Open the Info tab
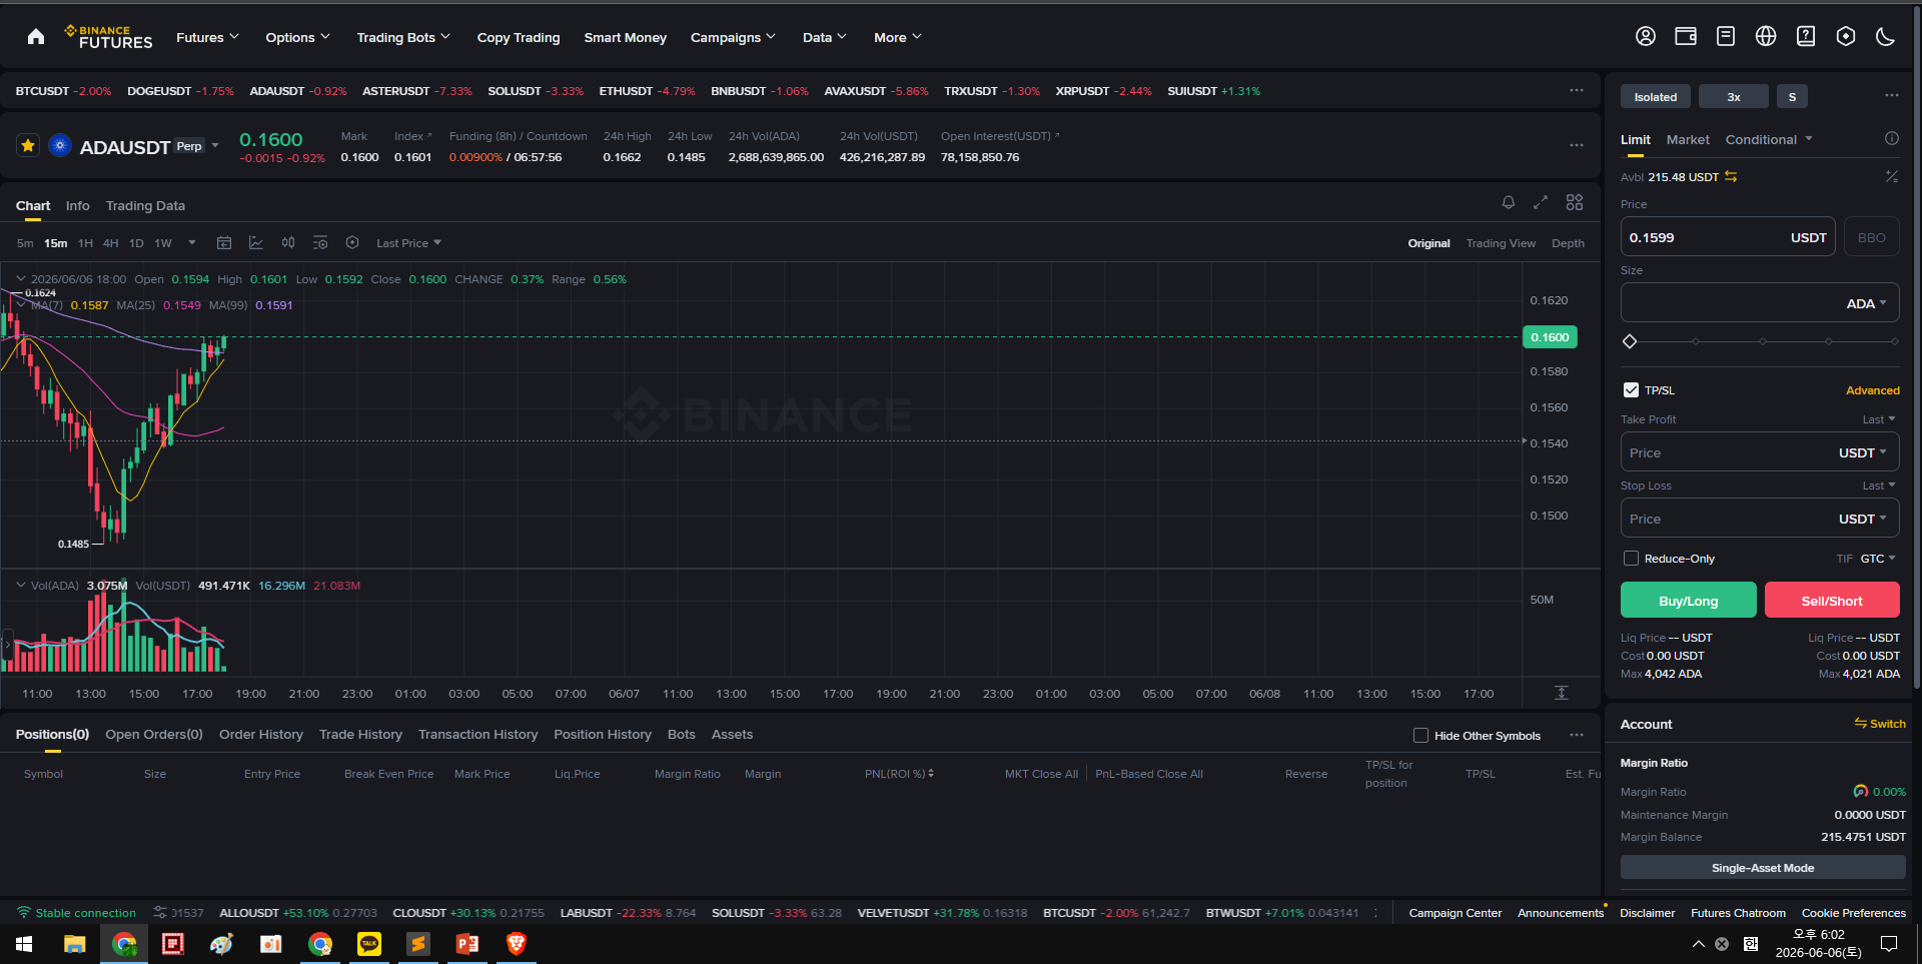Viewport: 1922px width, 964px height. coord(77,205)
